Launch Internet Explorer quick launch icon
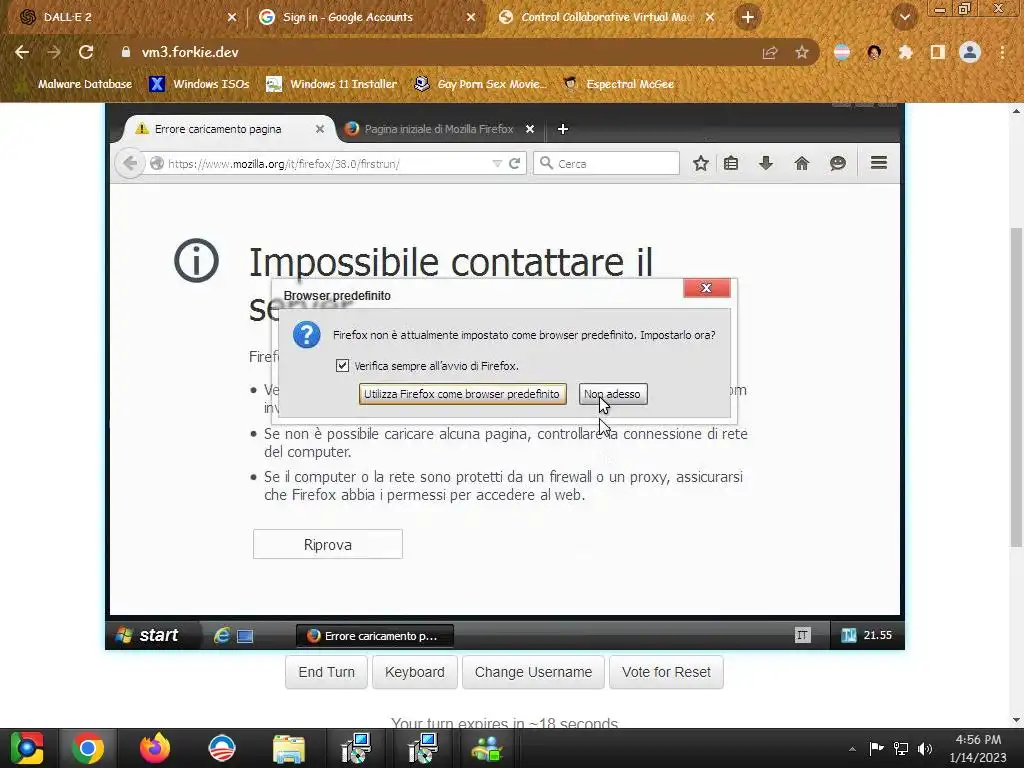The width and height of the screenshot is (1024, 768). pyautogui.click(x=221, y=635)
